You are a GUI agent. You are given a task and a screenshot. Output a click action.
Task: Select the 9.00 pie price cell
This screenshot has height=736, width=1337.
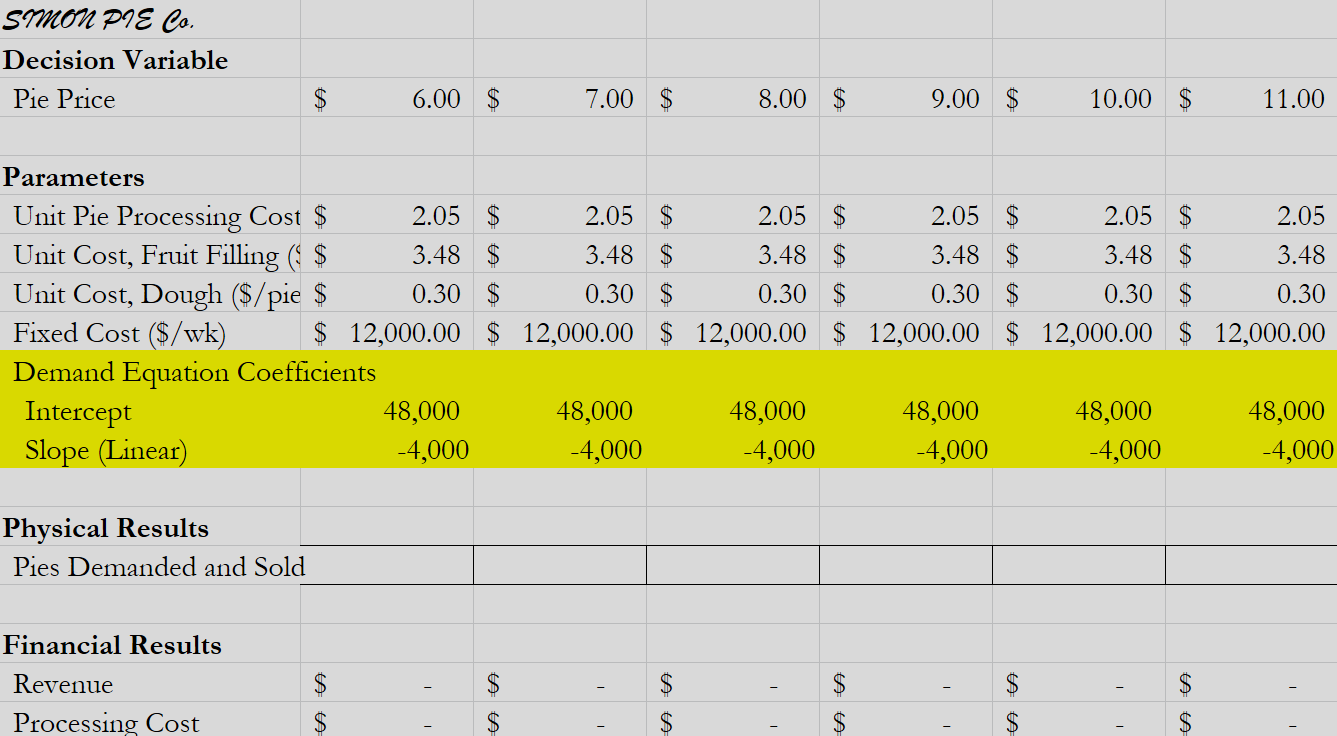click(x=906, y=99)
